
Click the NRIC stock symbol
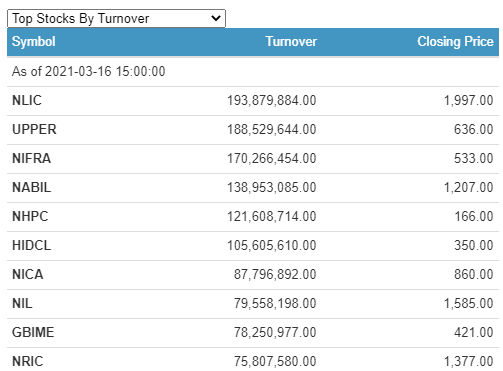point(28,361)
